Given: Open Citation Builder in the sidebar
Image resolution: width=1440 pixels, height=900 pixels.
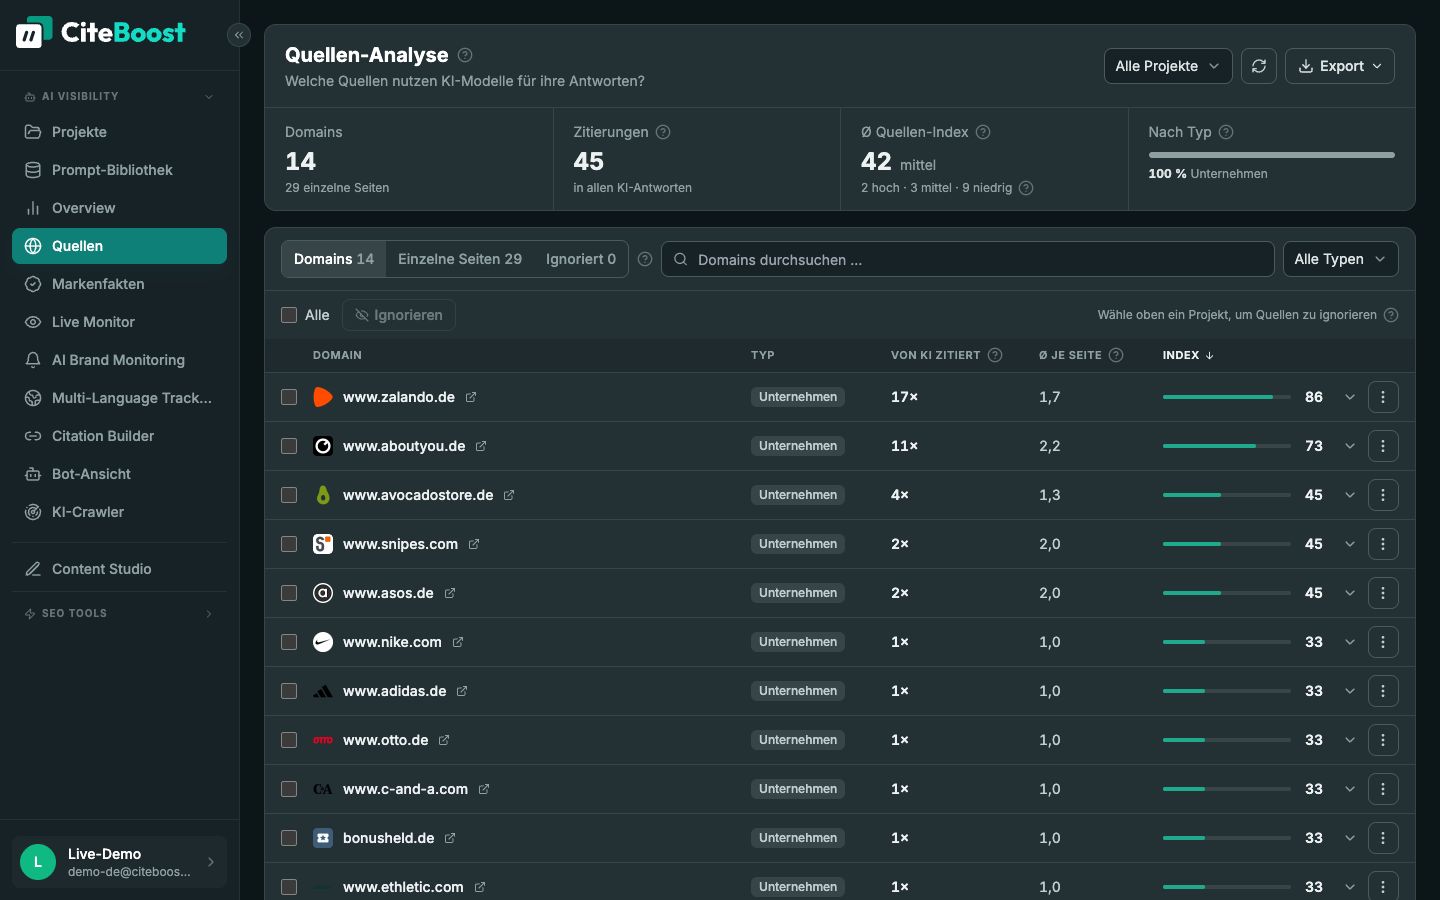Looking at the screenshot, I should pyautogui.click(x=119, y=436).
